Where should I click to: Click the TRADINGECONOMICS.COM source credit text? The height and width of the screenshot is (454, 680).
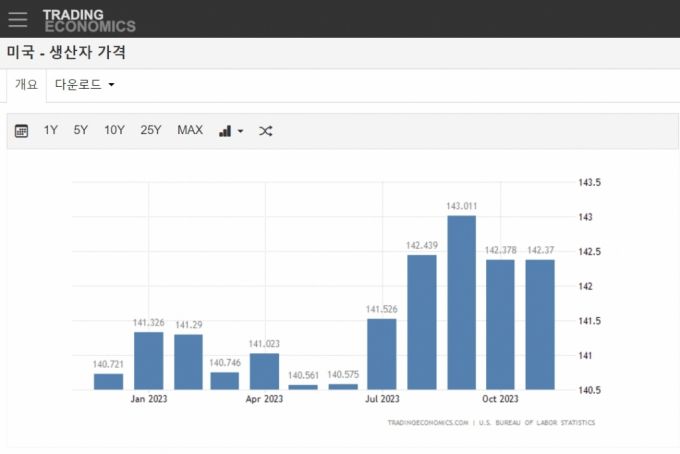(428, 423)
